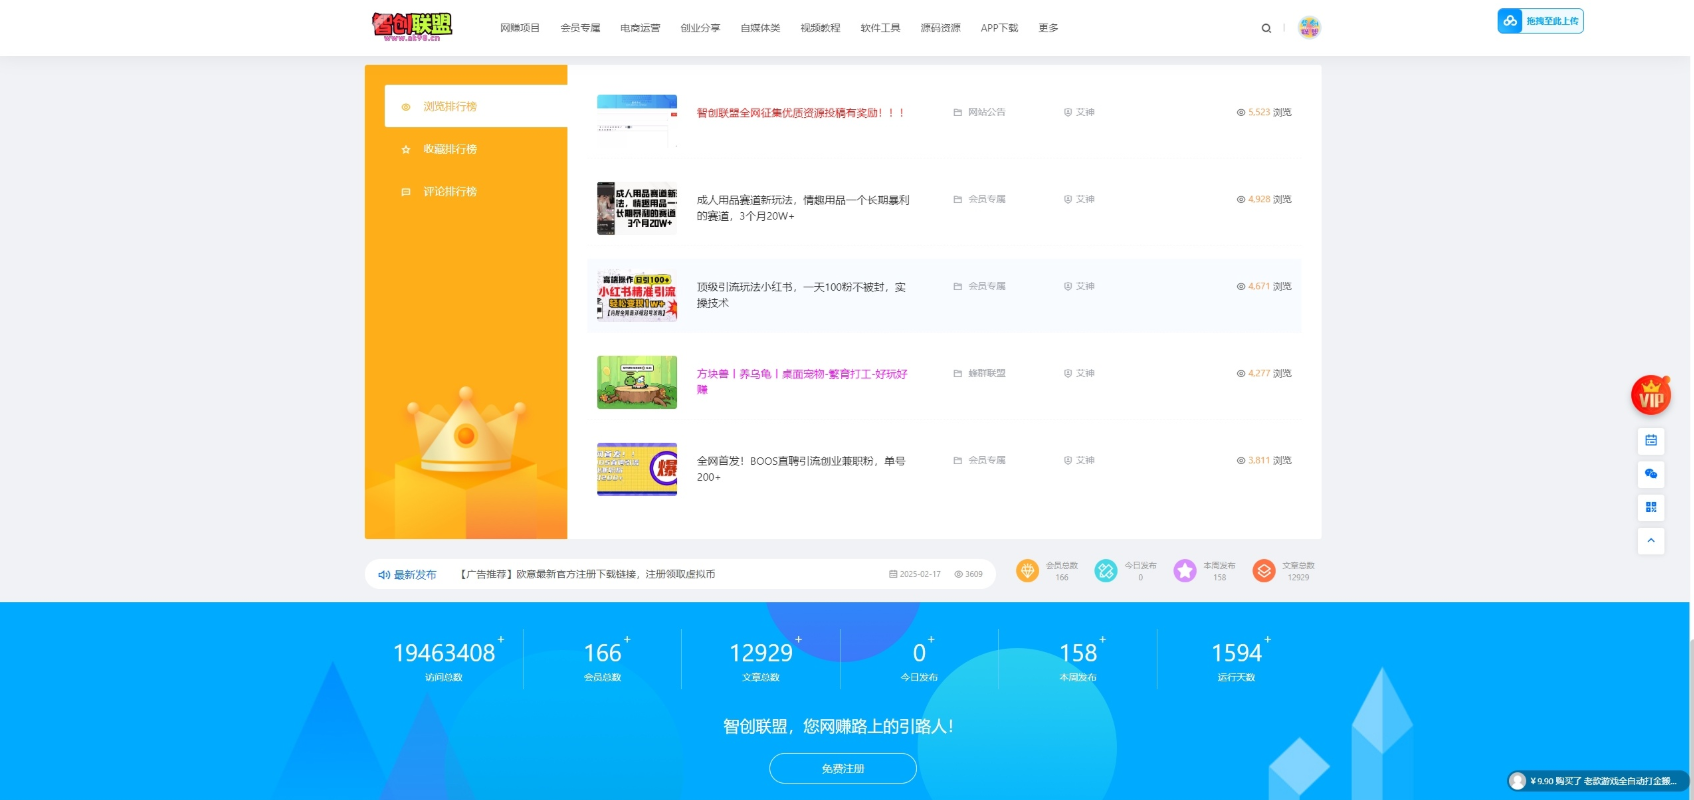Open the 会员专属 menu

[x=580, y=28]
